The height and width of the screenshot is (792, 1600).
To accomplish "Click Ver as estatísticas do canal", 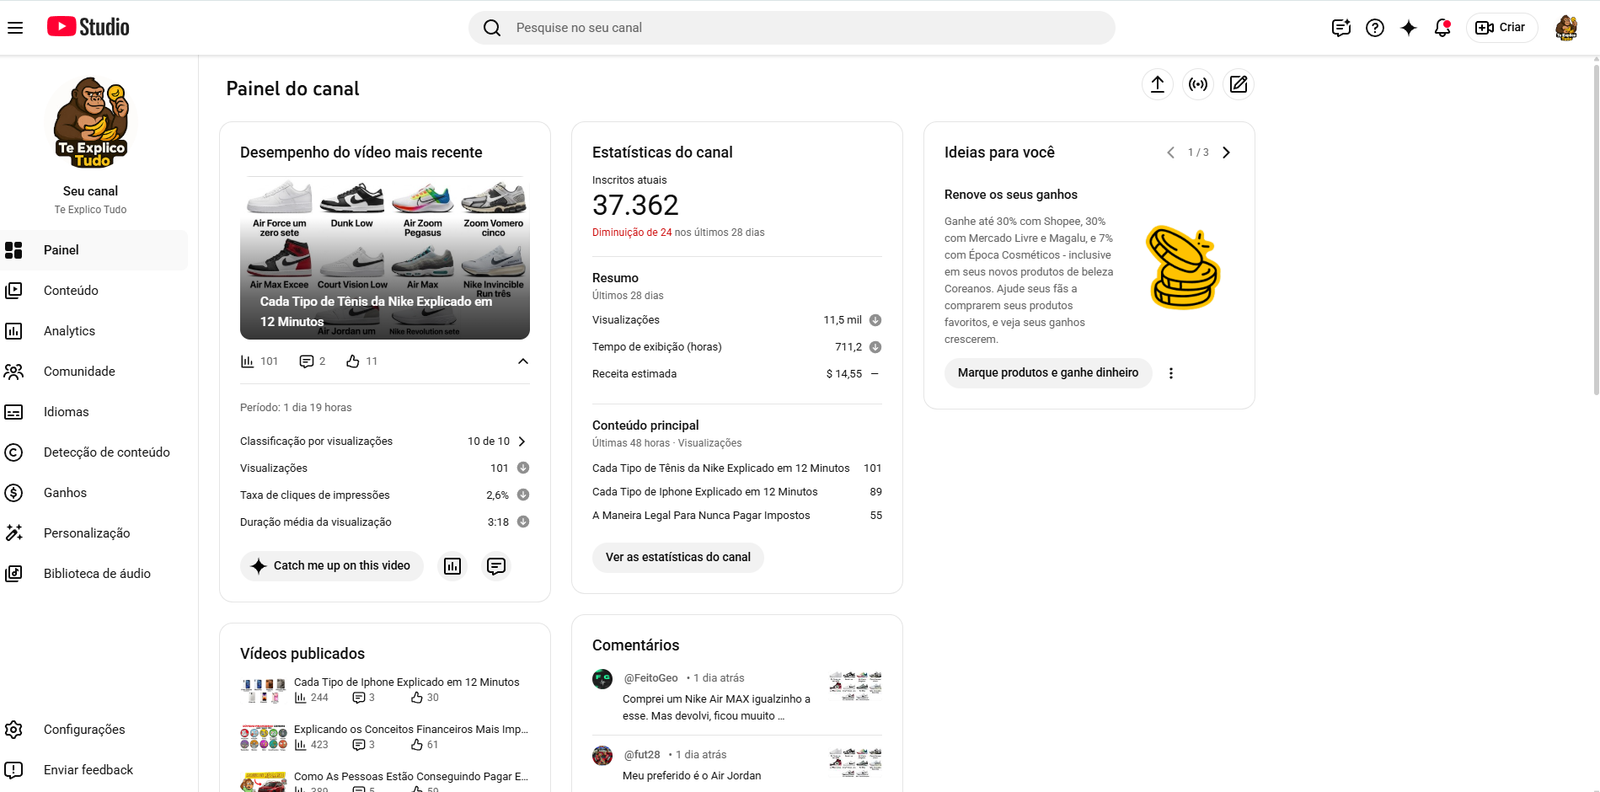I will click(678, 557).
